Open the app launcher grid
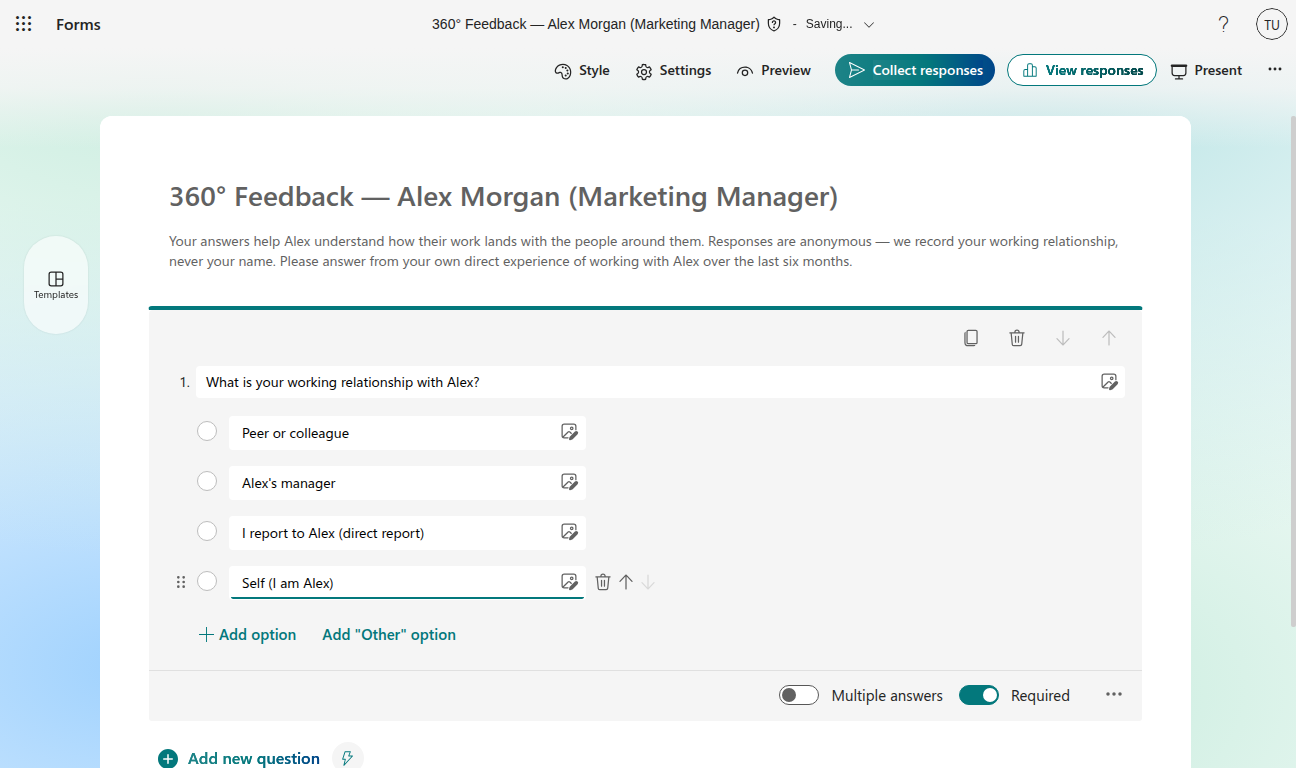 [x=24, y=24]
